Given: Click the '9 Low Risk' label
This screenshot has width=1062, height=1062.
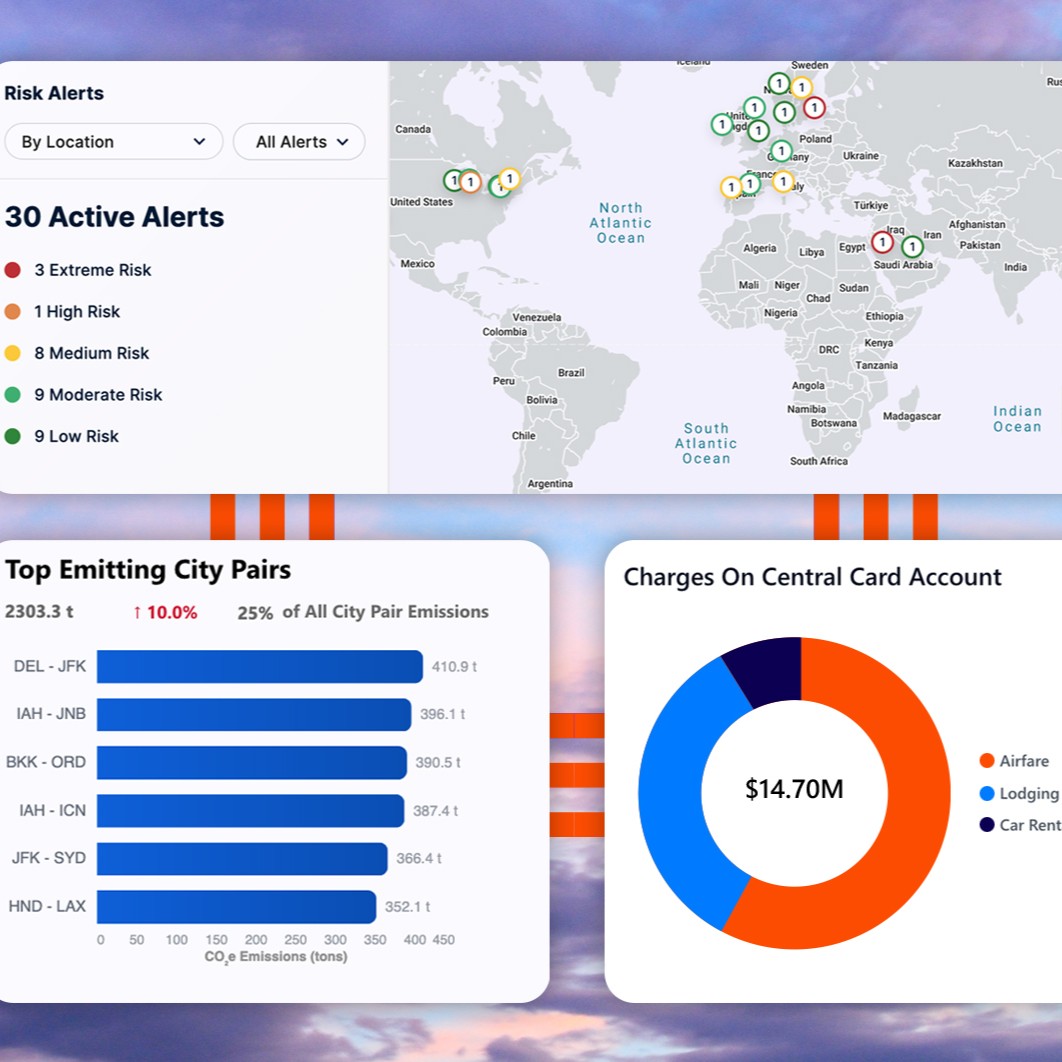Looking at the screenshot, I should [x=77, y=436].
